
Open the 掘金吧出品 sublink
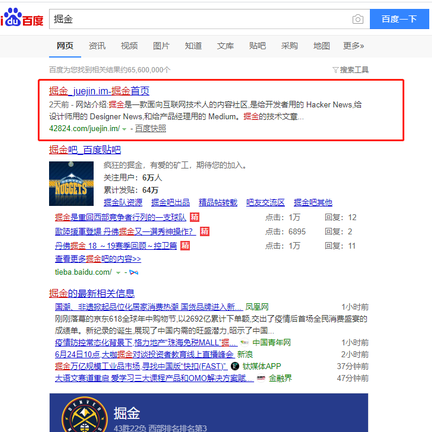click(x=170, y=202)
